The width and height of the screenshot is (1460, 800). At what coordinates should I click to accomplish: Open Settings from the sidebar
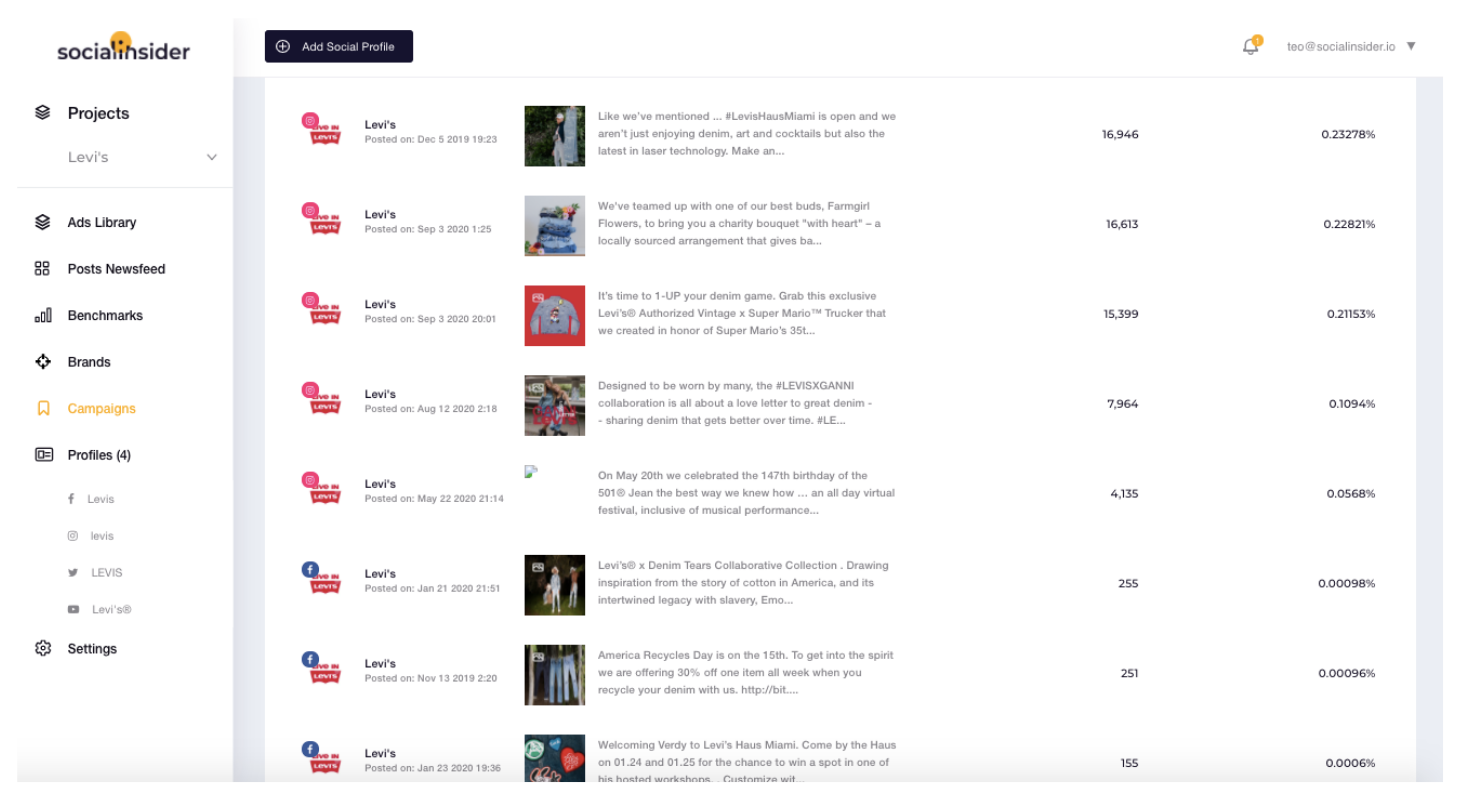92,648
